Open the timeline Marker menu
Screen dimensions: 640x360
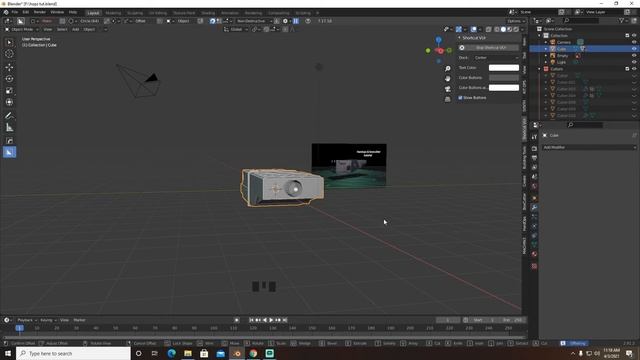(x=80, y=320)
